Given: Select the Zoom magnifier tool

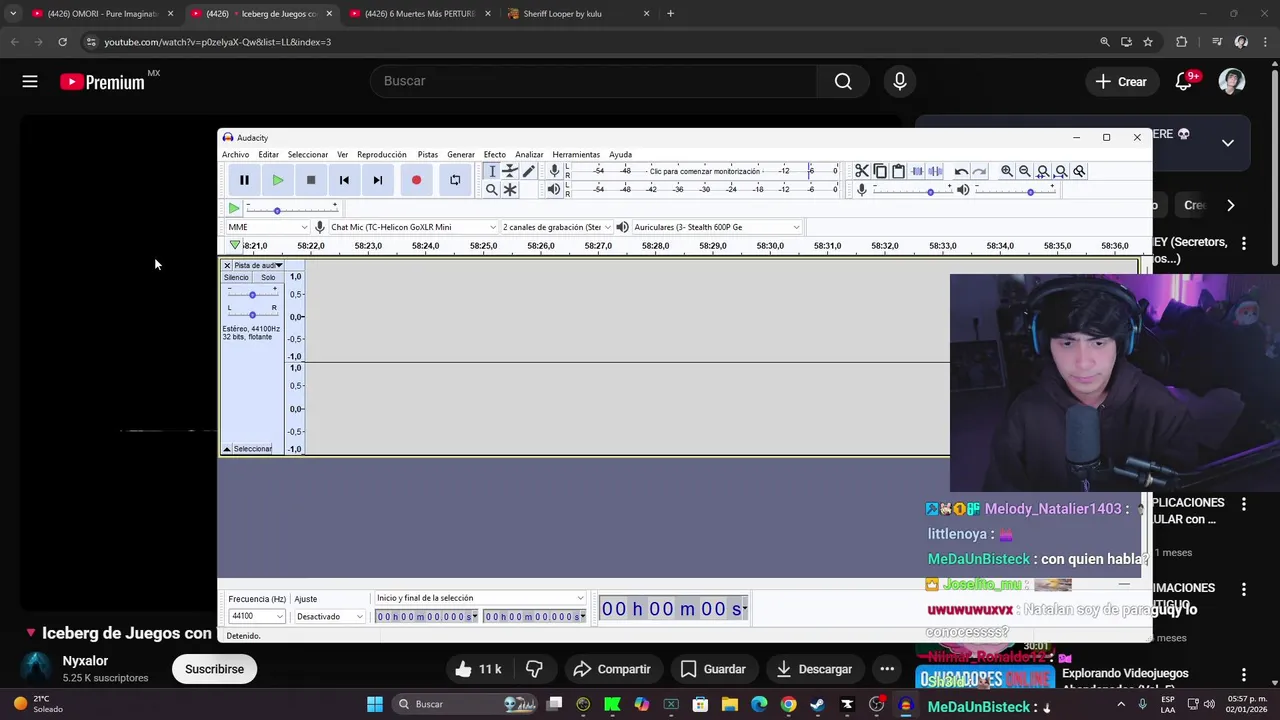Looking at the screenshot, I should pyautogui.click(x=492, y=189).
